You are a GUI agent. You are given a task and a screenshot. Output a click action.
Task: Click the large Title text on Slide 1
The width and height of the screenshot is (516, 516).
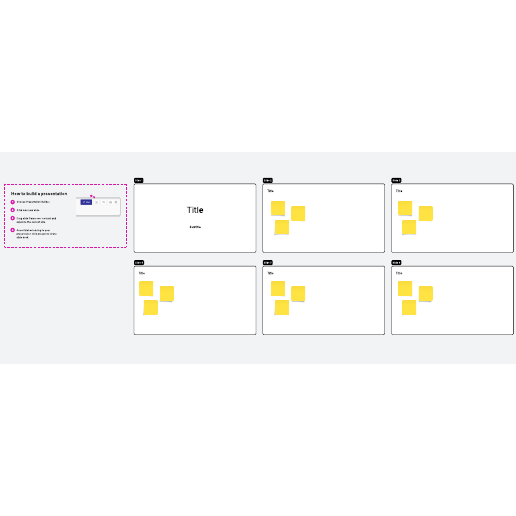[195, 210]
